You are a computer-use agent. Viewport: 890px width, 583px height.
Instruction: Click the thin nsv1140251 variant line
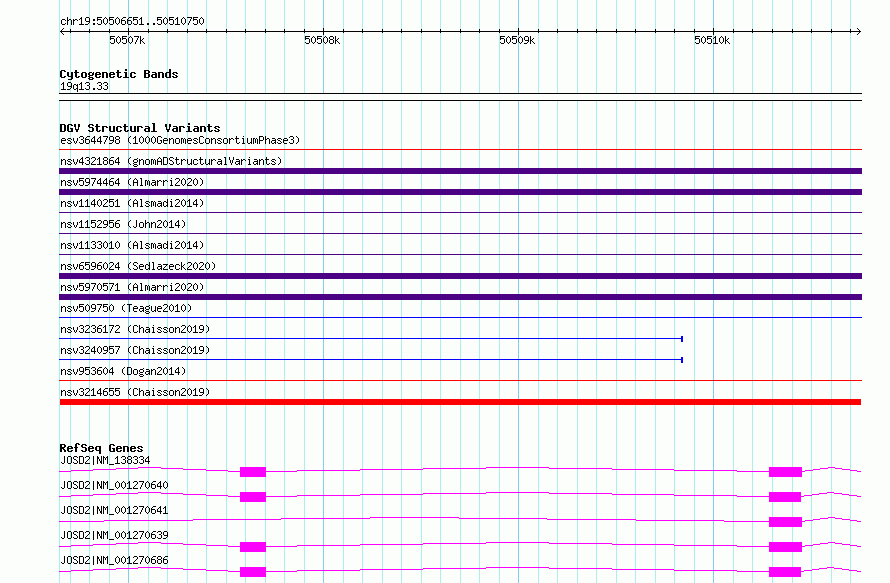pyautogui.click(x=460, y=213)
